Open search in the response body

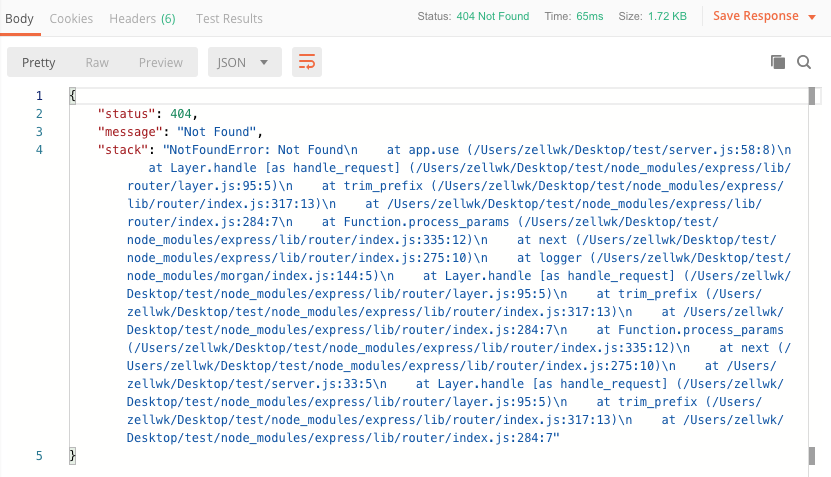(804, 62)
